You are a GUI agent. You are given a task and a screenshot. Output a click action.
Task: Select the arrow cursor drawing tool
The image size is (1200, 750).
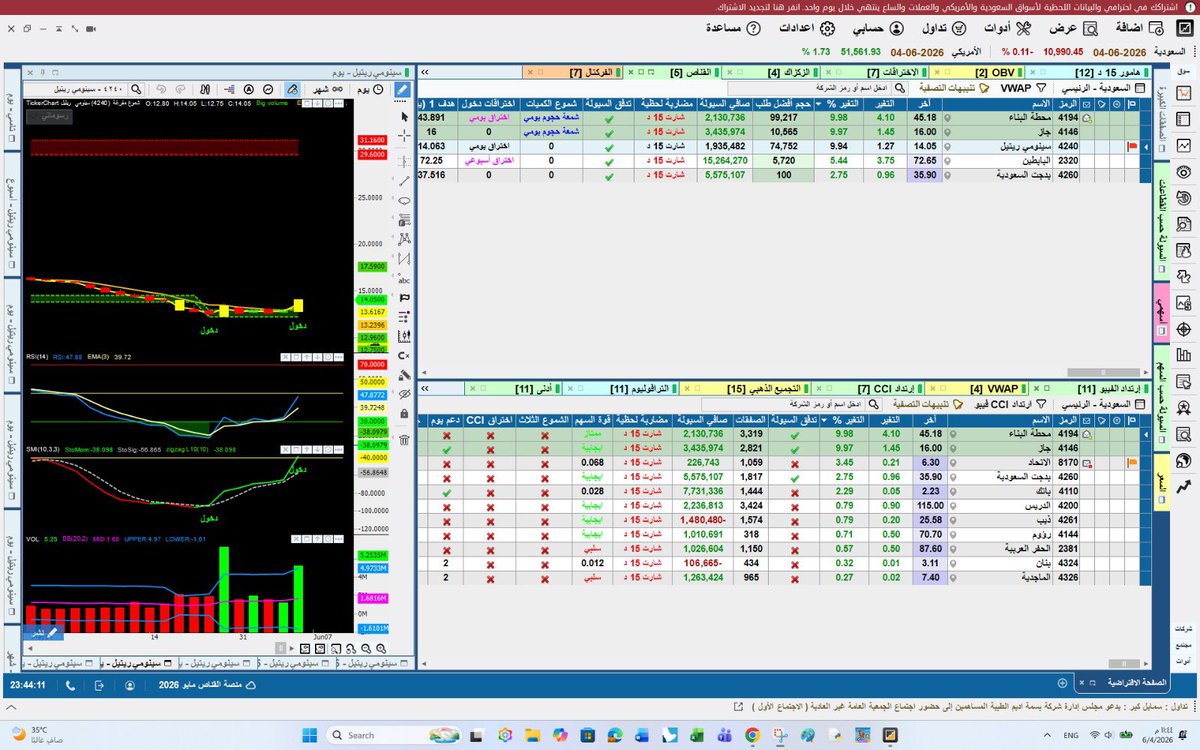(403, 117)
